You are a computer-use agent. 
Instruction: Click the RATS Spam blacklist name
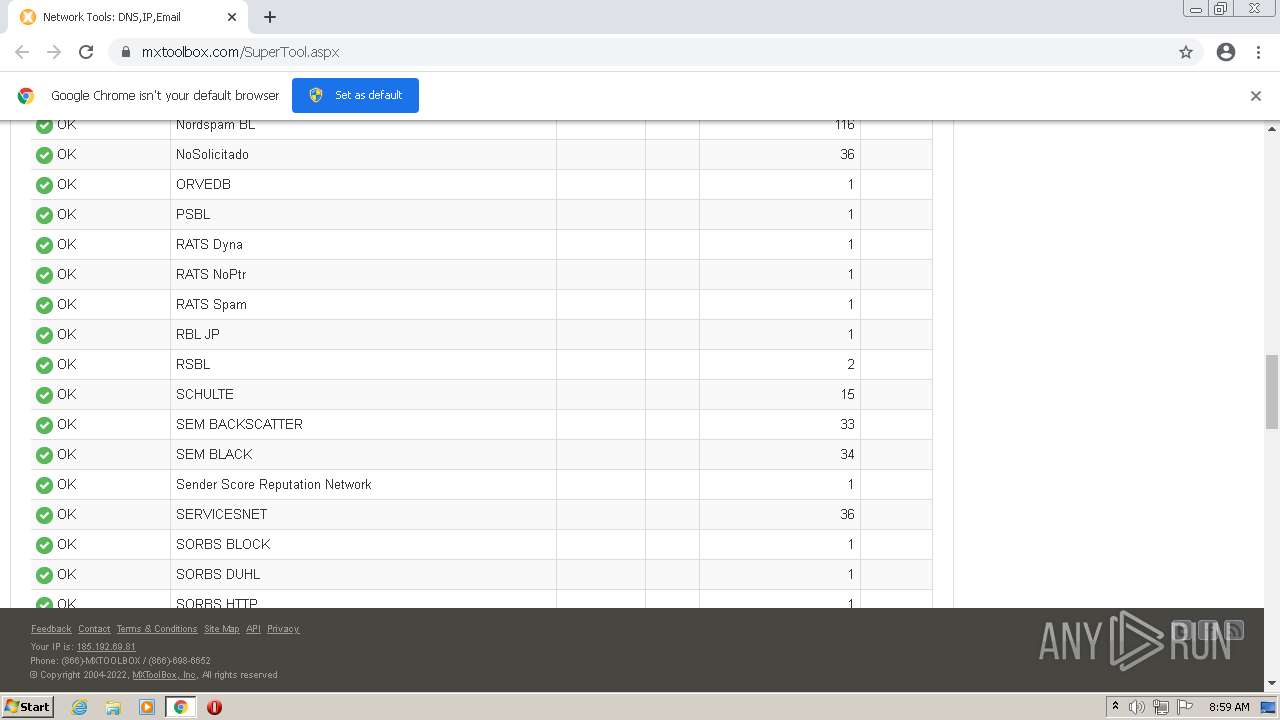click(x=211, y=305)
